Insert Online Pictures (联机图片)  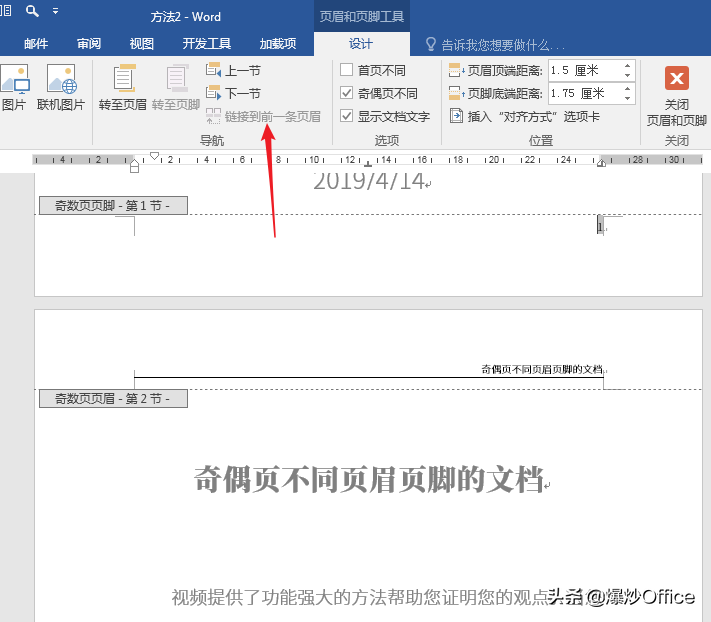point(61,87)
